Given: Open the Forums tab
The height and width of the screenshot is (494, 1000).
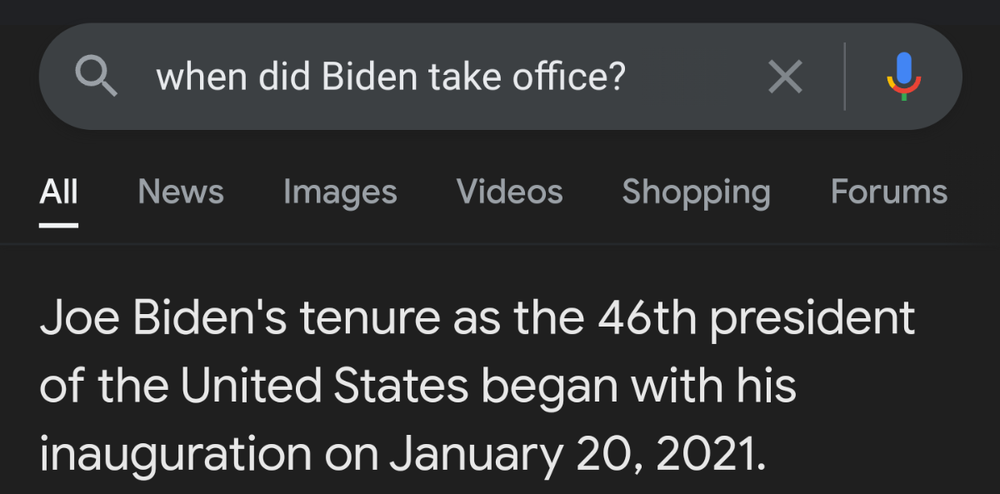Looking at the screenshot, I should click(x=888, y=191).
